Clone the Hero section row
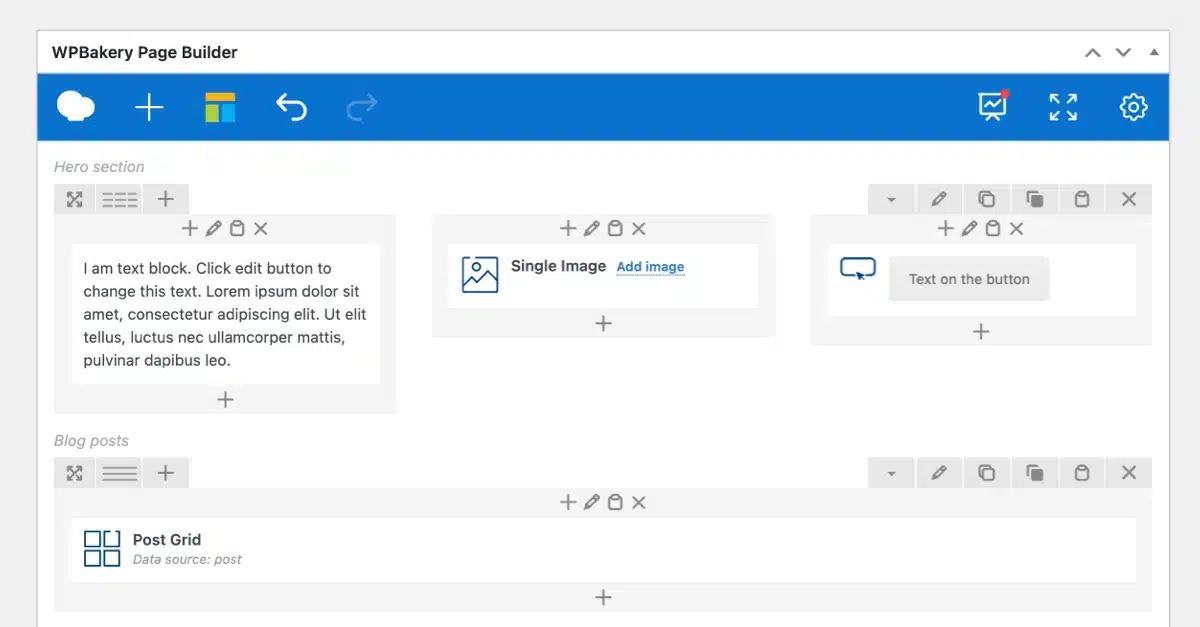This screenshot has height=627, width=1200. [987, 199]
